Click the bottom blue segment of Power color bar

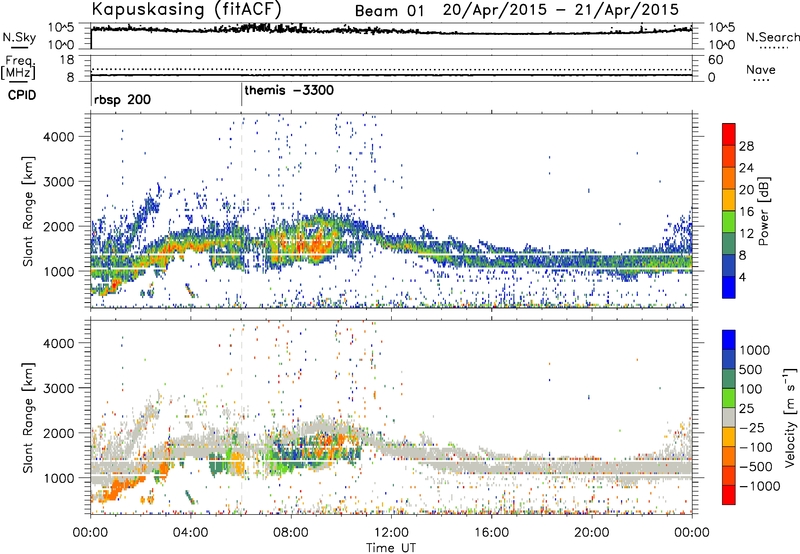tap(729, 287)
